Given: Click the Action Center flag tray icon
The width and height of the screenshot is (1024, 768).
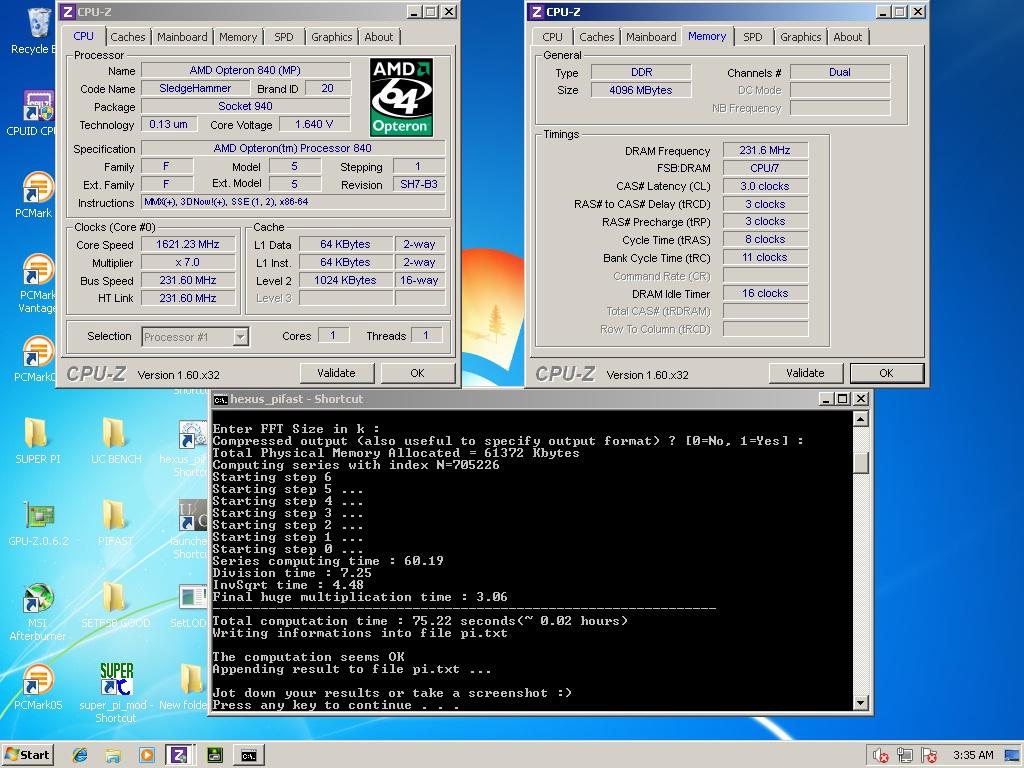Looking at the screenshot, I should tap(929, 756).
